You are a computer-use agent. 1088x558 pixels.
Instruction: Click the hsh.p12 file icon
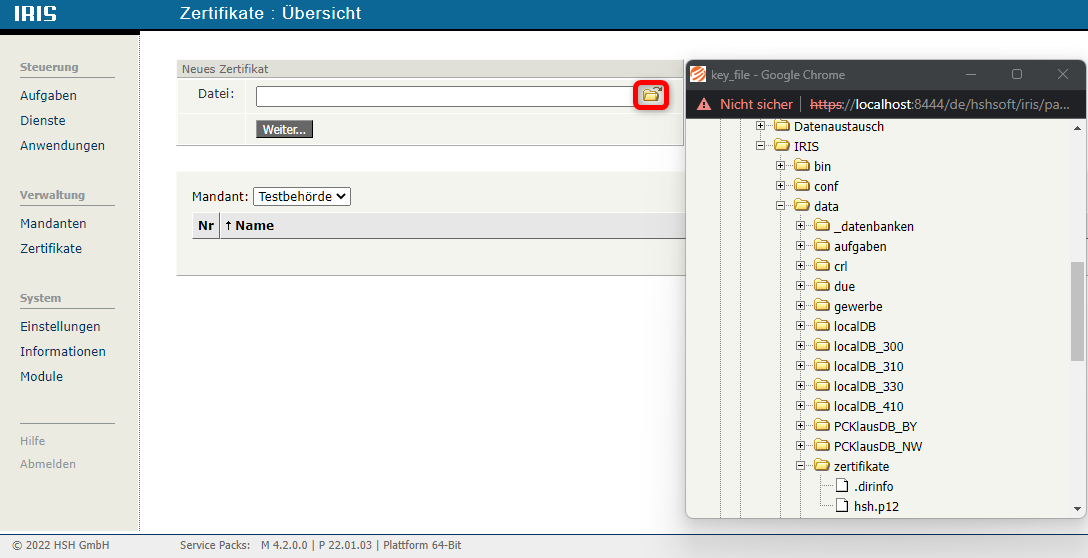pyautogui.click(x=841, y=506)
